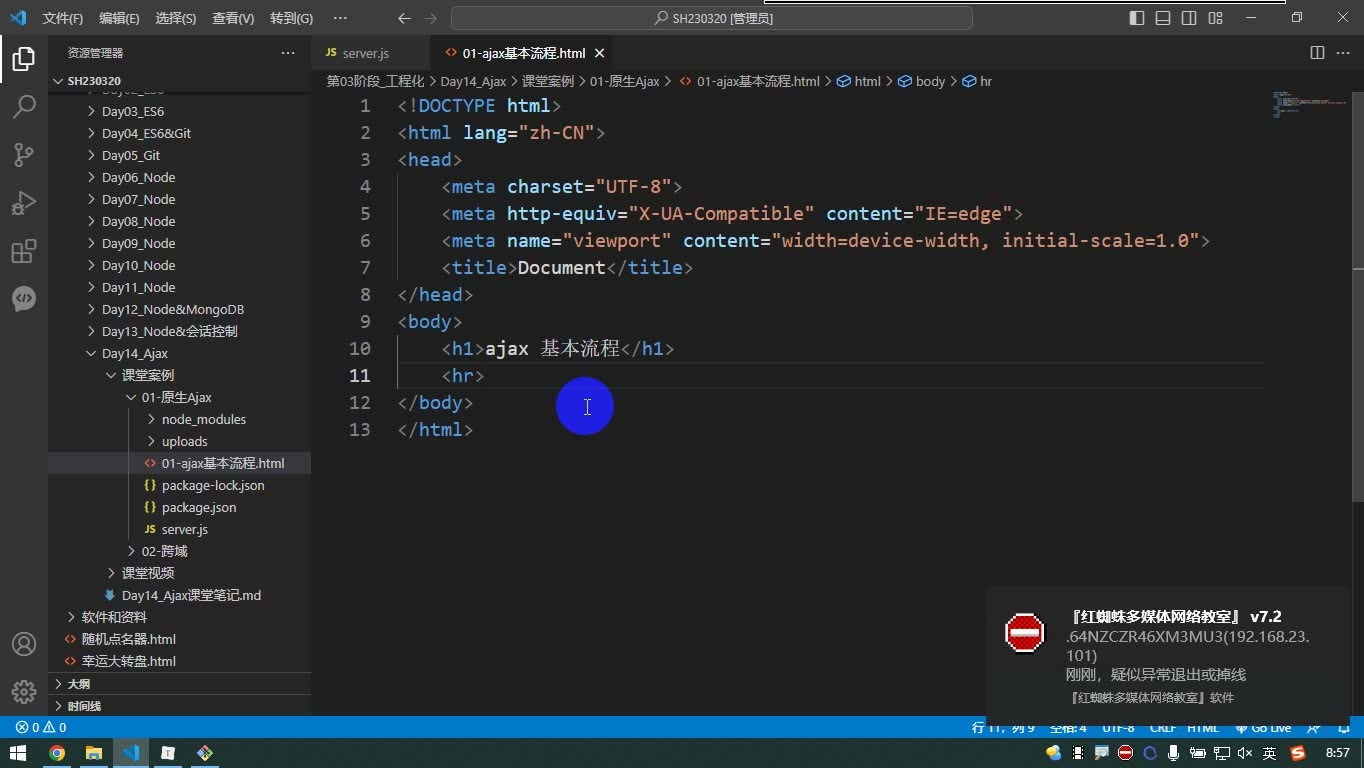The height and width of the screenshot is (768, 1364).
Task: Click the body breadcrumb segment
Action: (x=922, y=81)
